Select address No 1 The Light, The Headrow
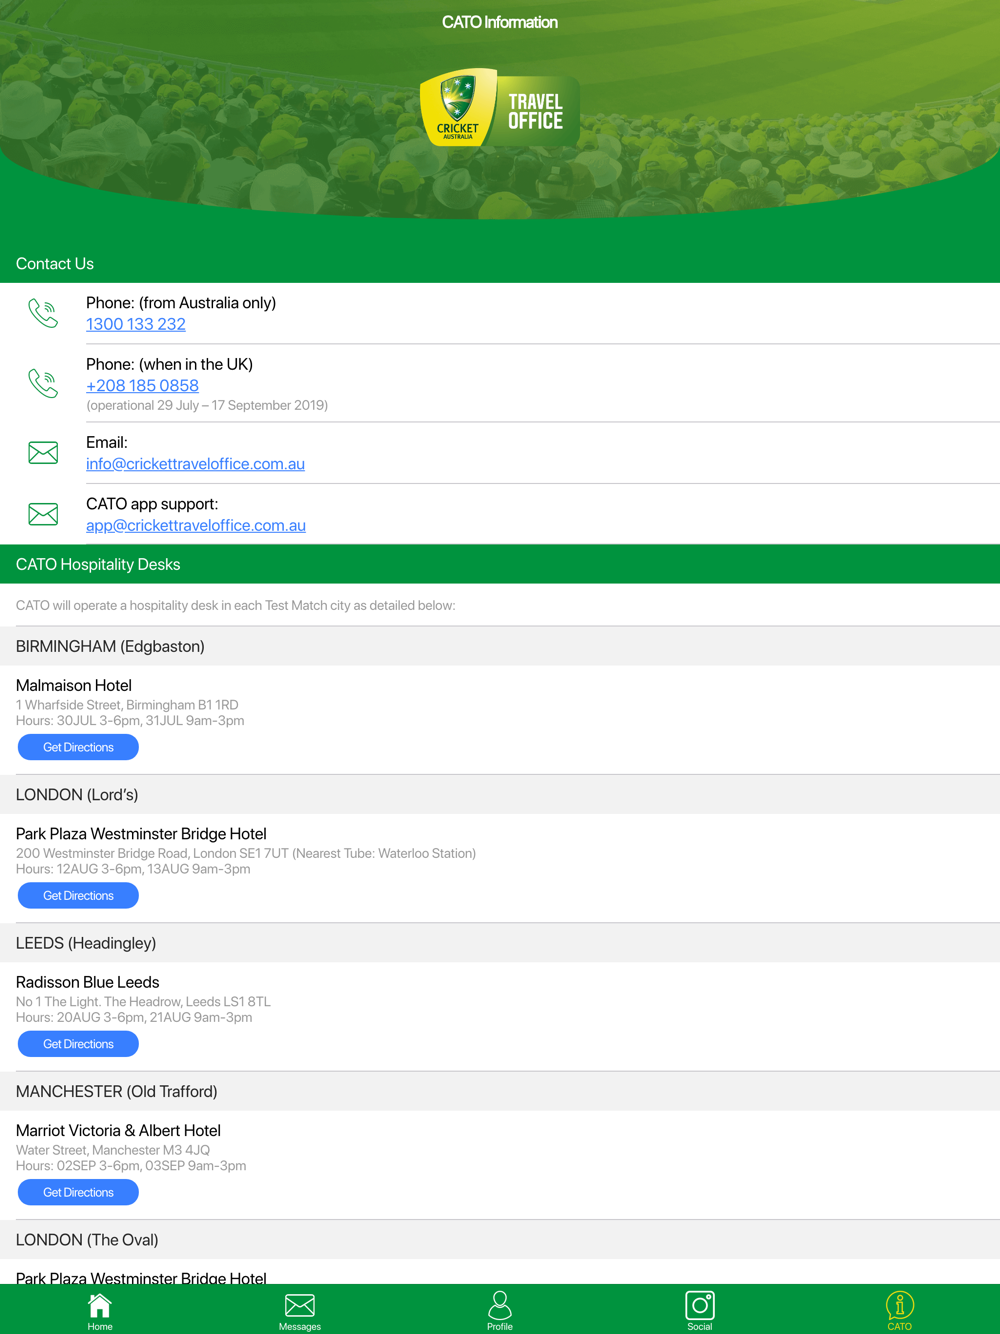1000x1334 pixels. click(143, 1002)
